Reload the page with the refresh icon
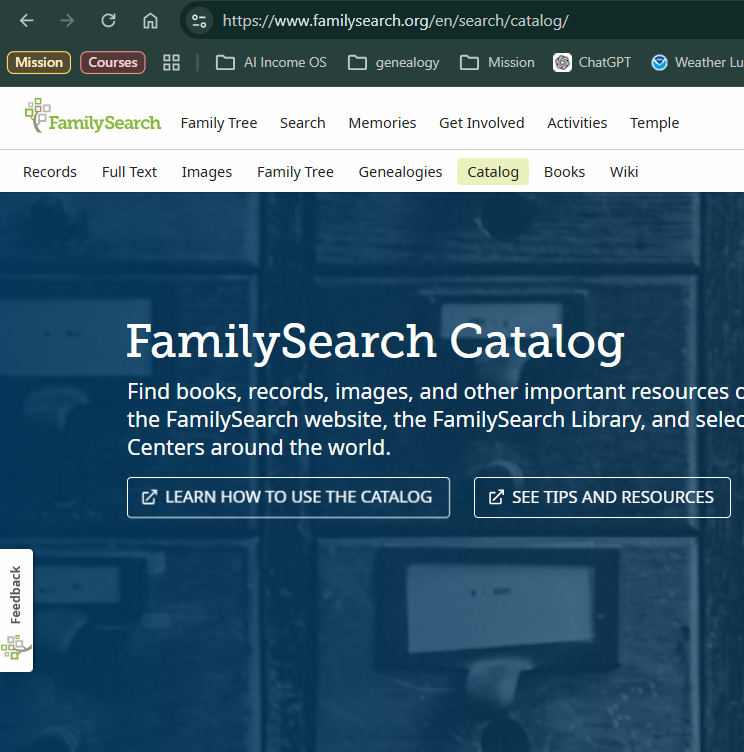 pyautogui.click(x=108, y=21)
